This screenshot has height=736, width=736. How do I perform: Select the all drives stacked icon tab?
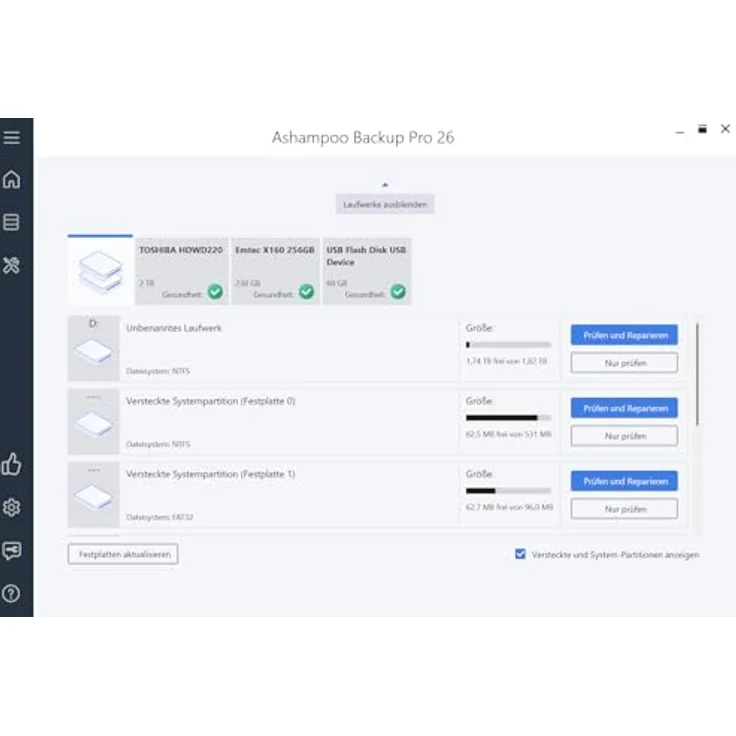[x=100, y=271]
